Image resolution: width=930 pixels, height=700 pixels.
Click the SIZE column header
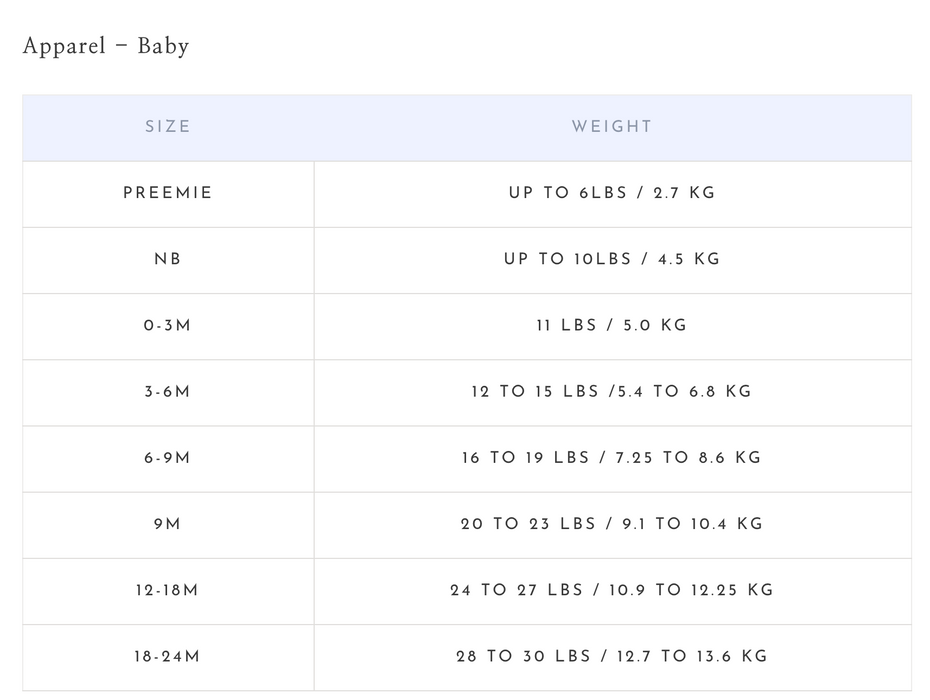[167, 127]
